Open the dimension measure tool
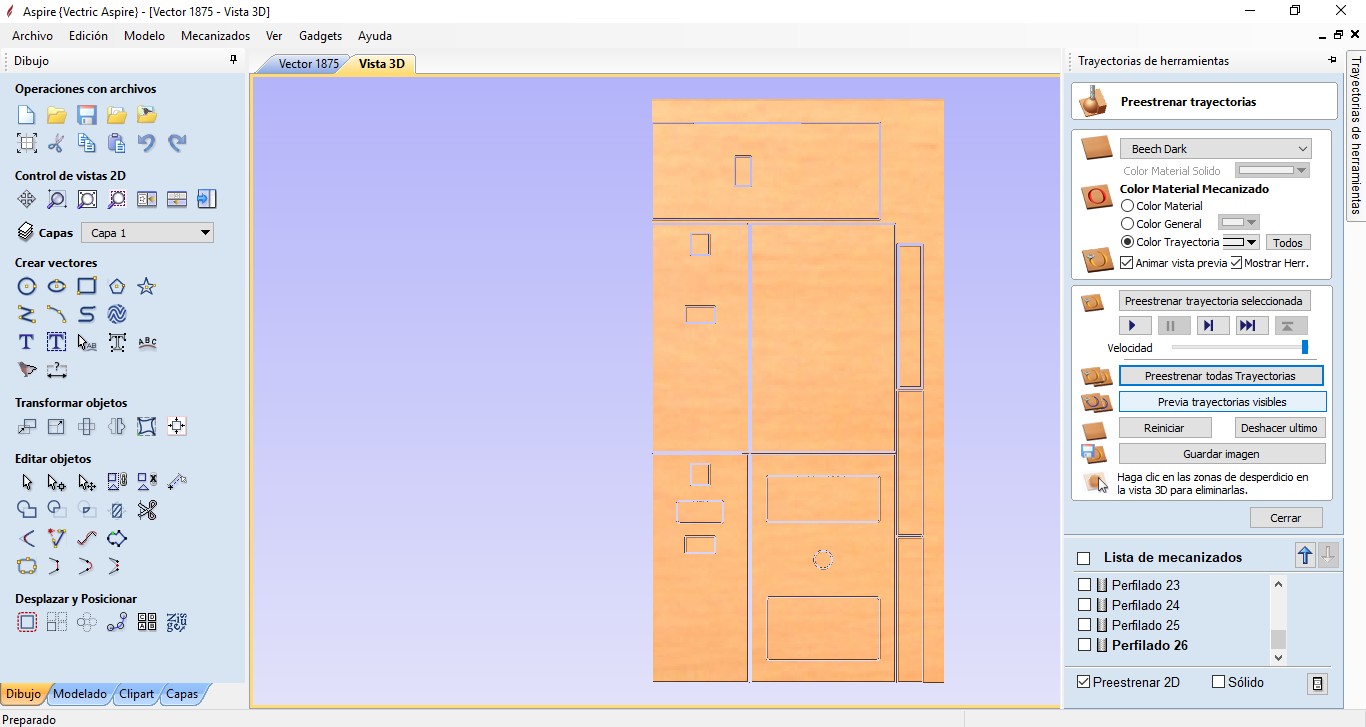Image resolution: width=1366 pixels, height=727 pixels. coord(57,370)
